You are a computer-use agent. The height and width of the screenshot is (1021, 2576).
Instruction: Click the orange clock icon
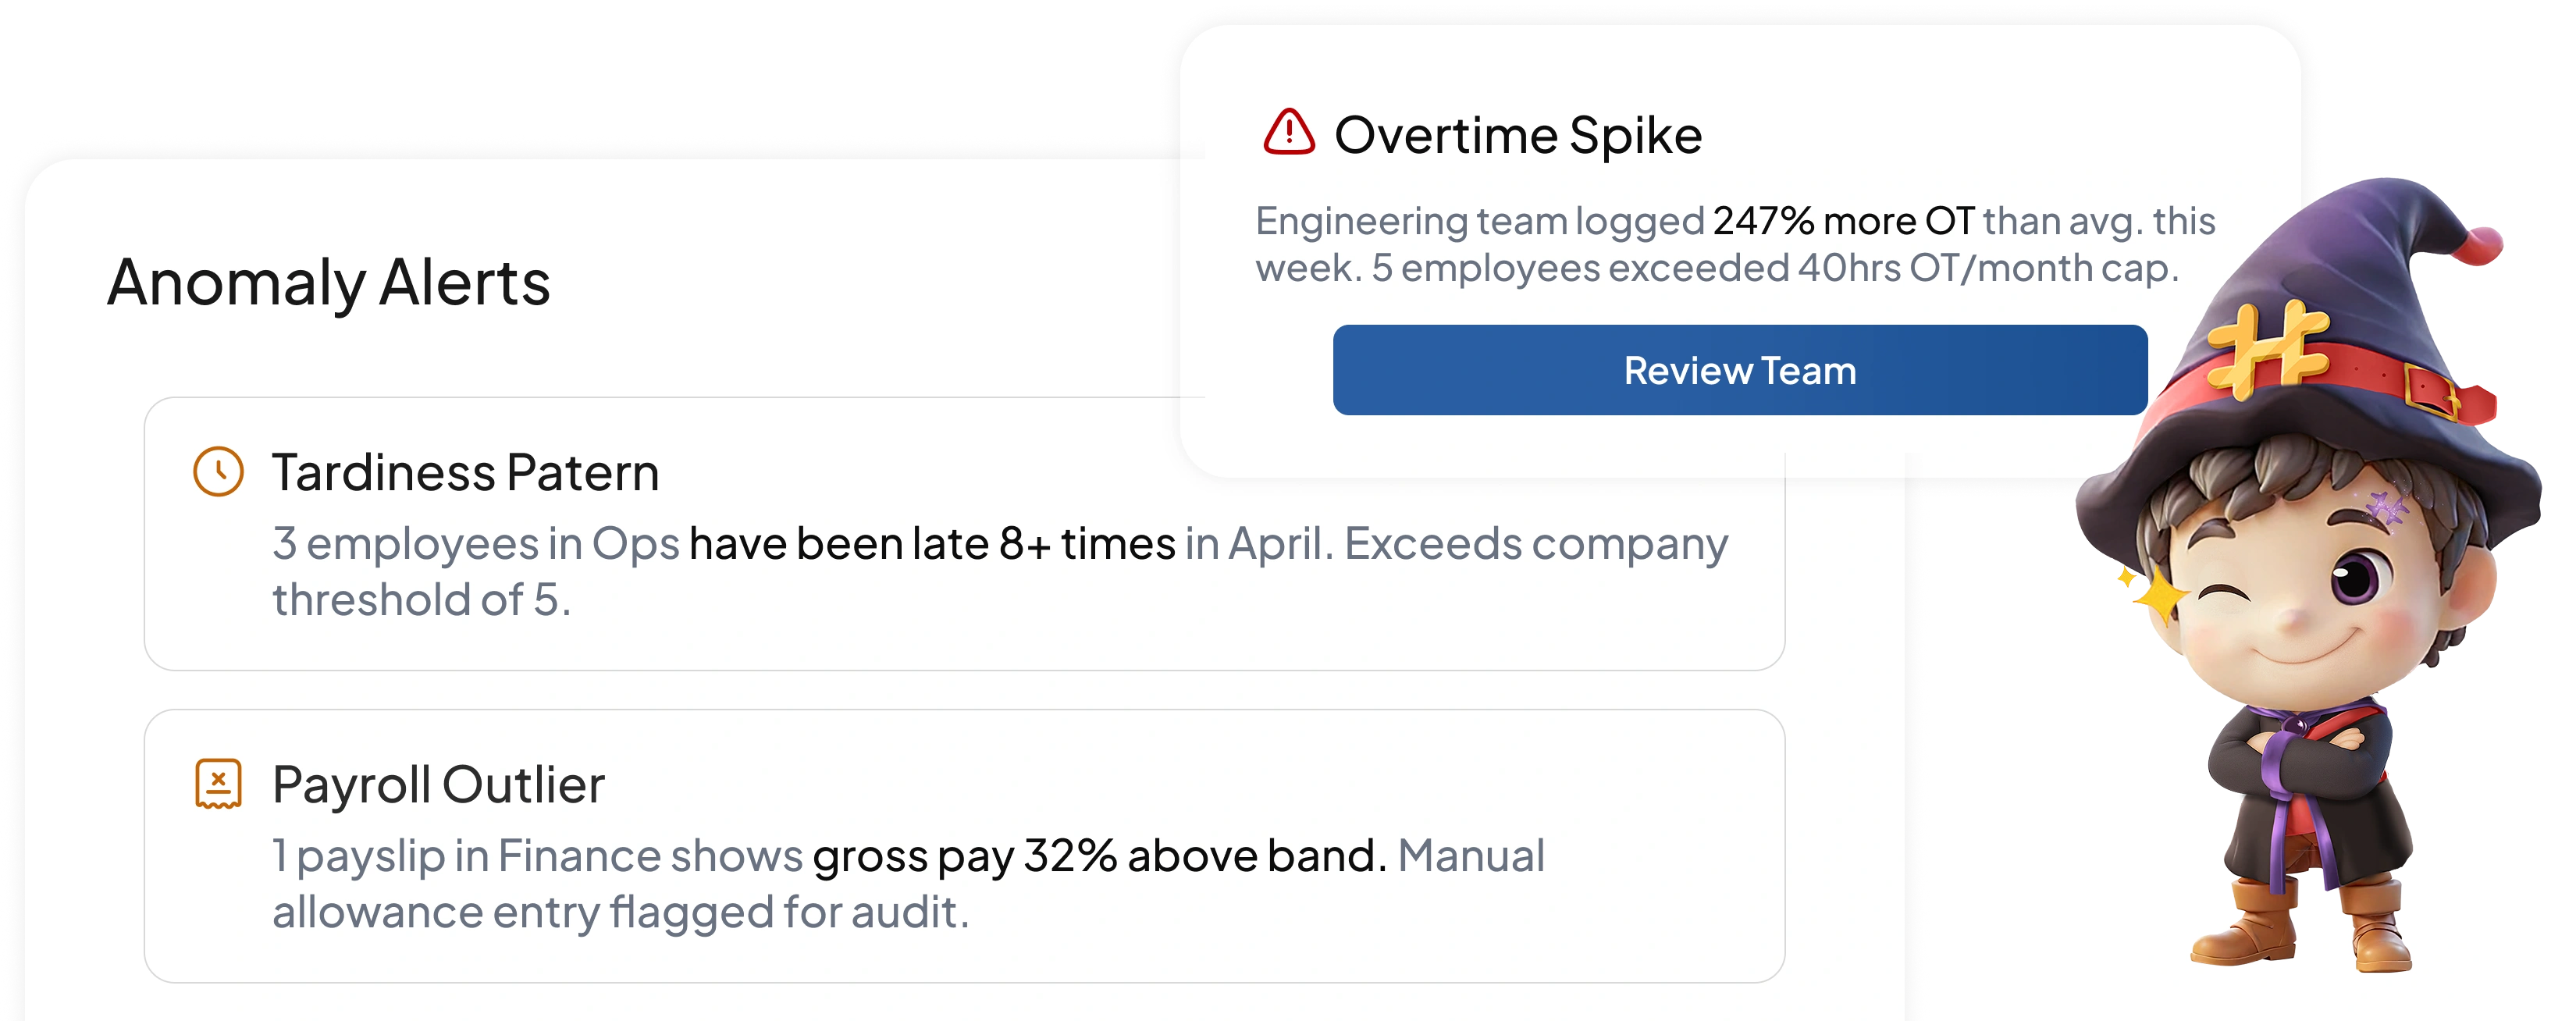(x=218, y=471)
